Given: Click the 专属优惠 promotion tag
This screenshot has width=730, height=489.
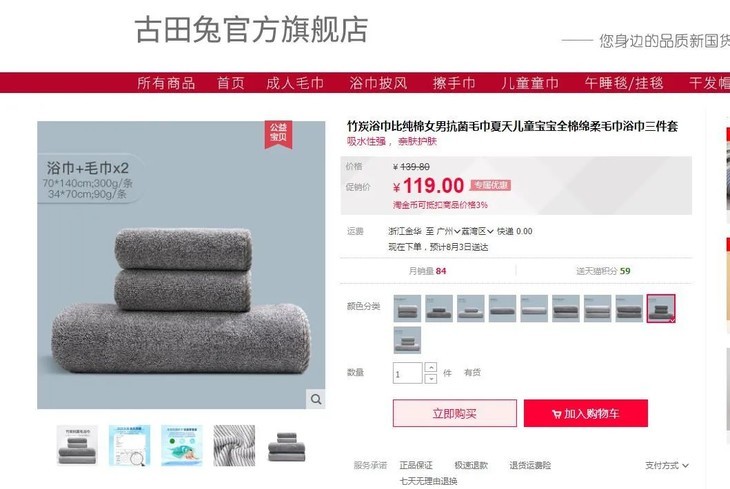Looking at the screenshot, I should coord(490,185).
